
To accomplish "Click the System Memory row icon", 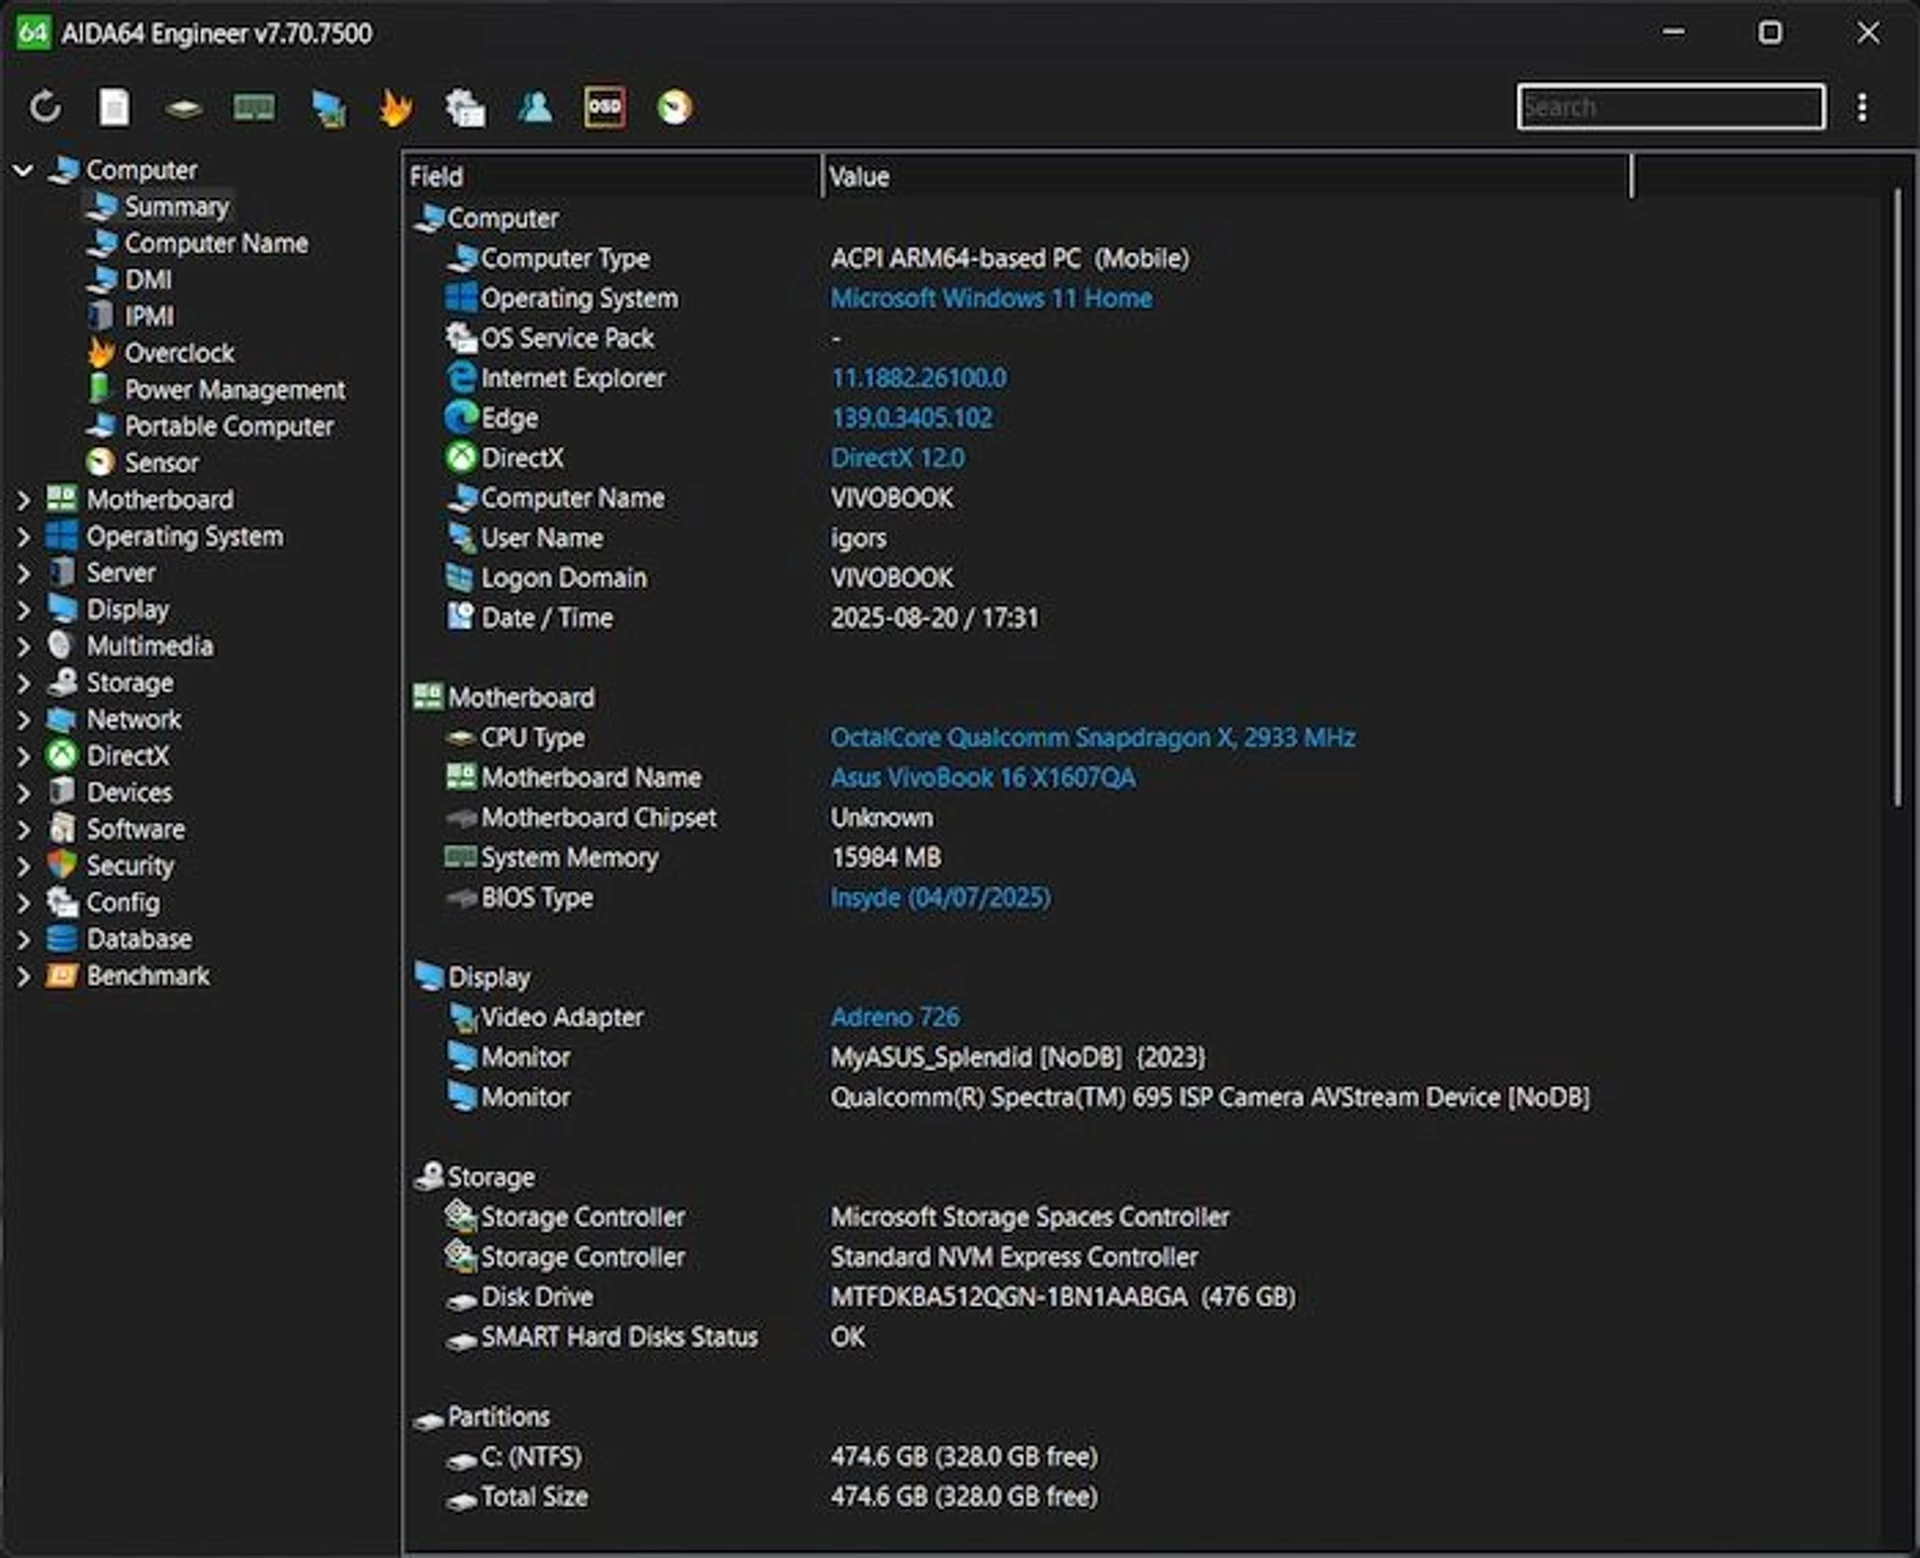I will click(x=460, y=858).
